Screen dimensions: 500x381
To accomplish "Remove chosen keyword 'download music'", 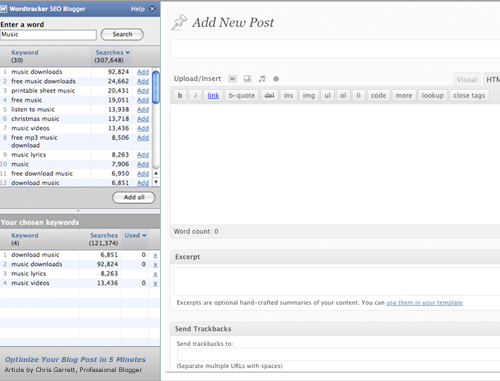I will 155,256.
